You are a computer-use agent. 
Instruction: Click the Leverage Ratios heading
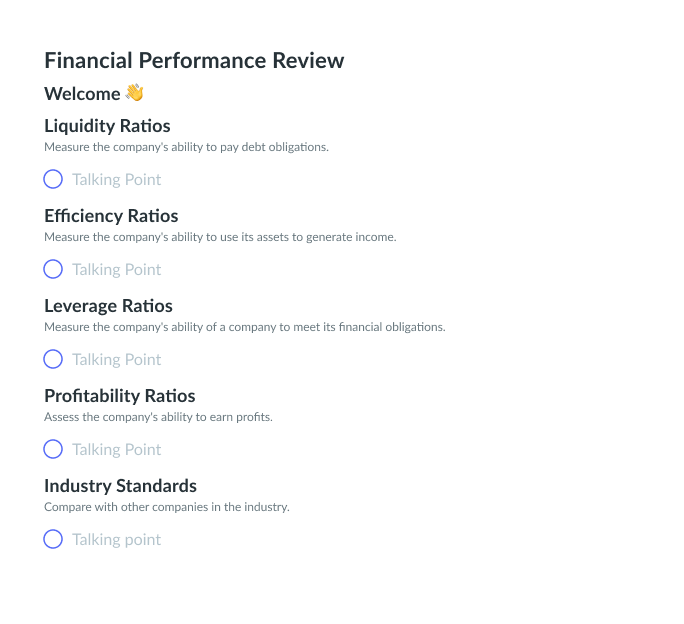point(108,306)
